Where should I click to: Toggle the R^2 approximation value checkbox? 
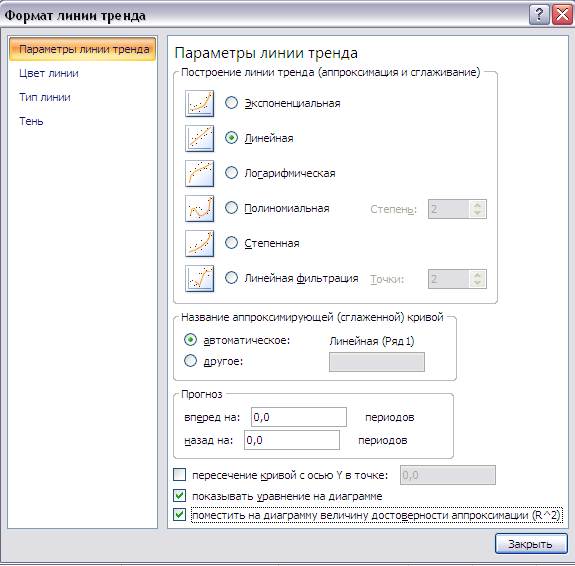coord(179,514)
